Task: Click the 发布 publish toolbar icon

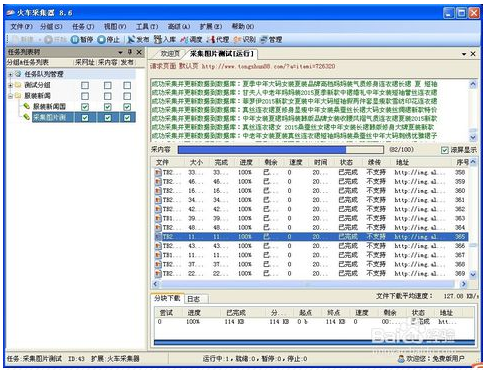Action: (x=131, y=40)
